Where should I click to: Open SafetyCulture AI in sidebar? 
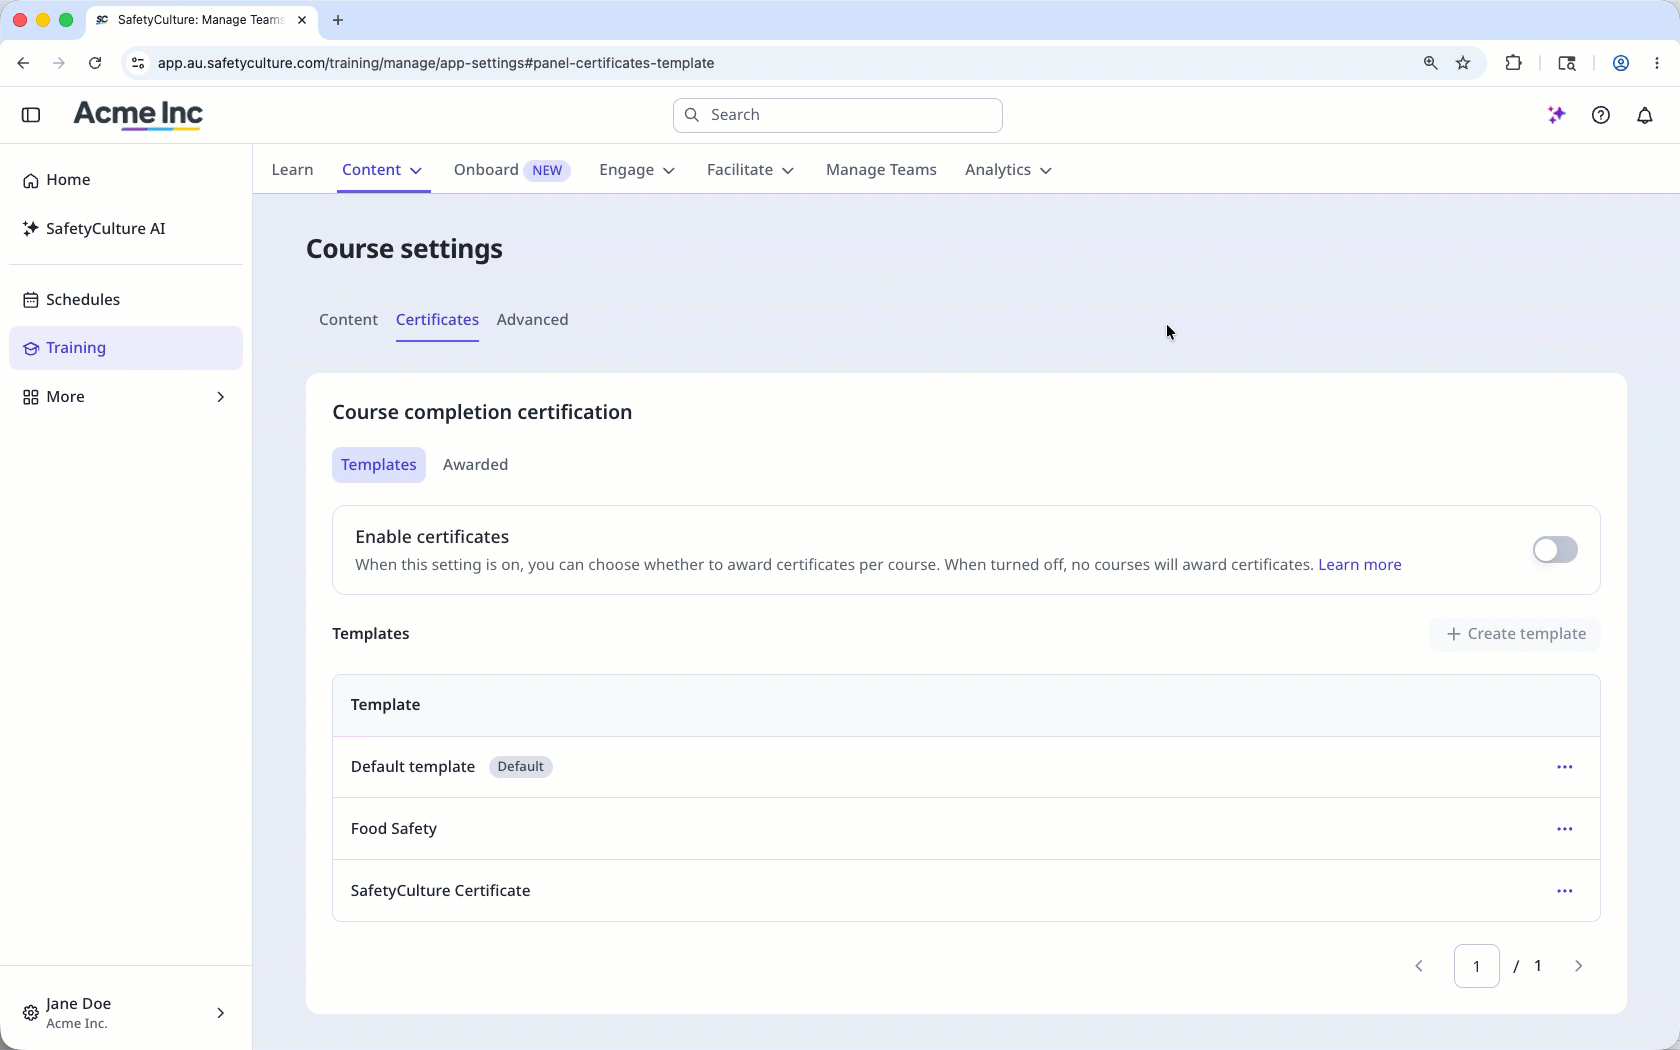pyautogui.click(x=126, y=229)
